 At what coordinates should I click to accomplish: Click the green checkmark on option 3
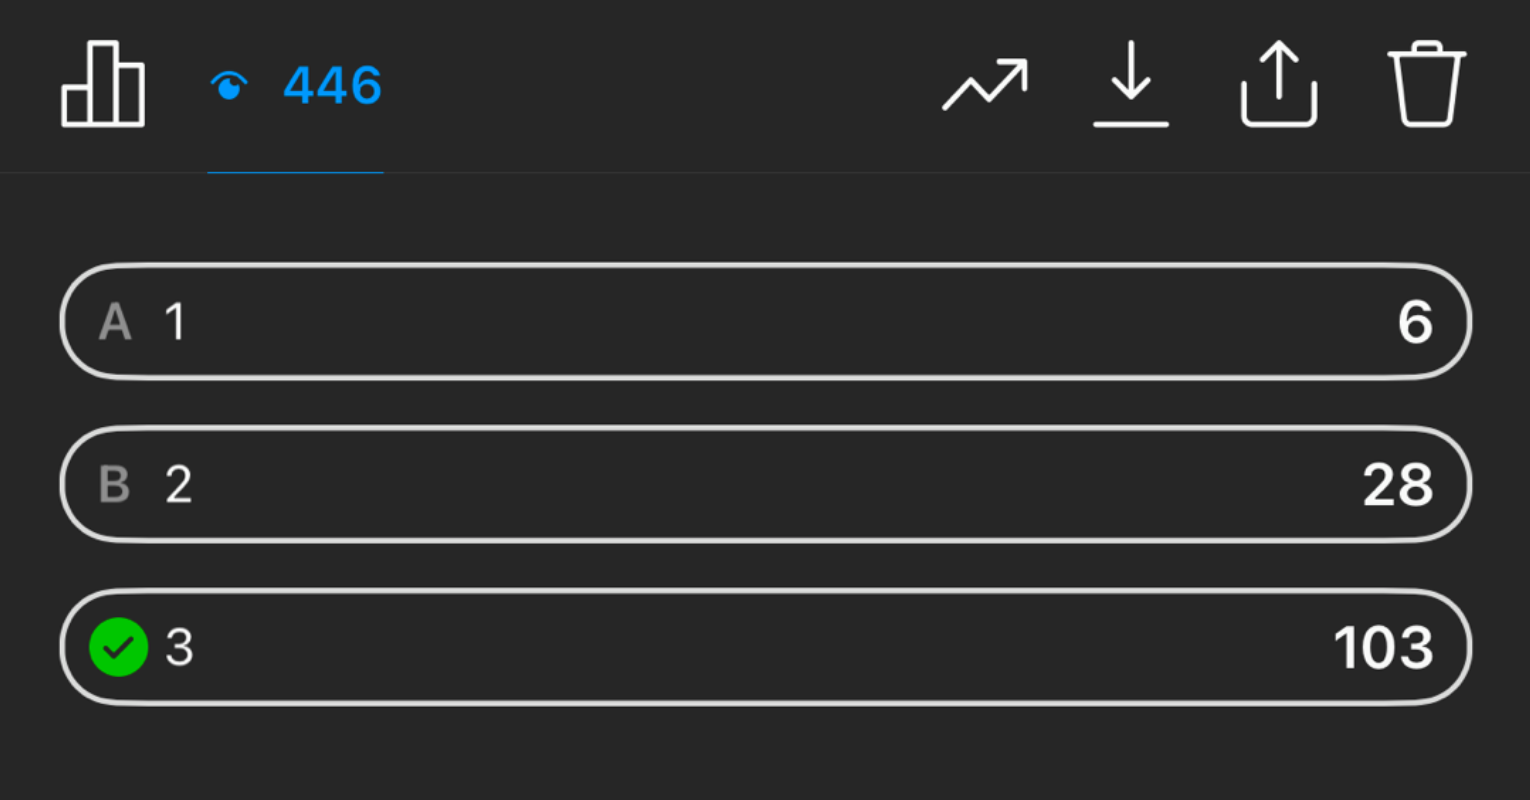119,648
